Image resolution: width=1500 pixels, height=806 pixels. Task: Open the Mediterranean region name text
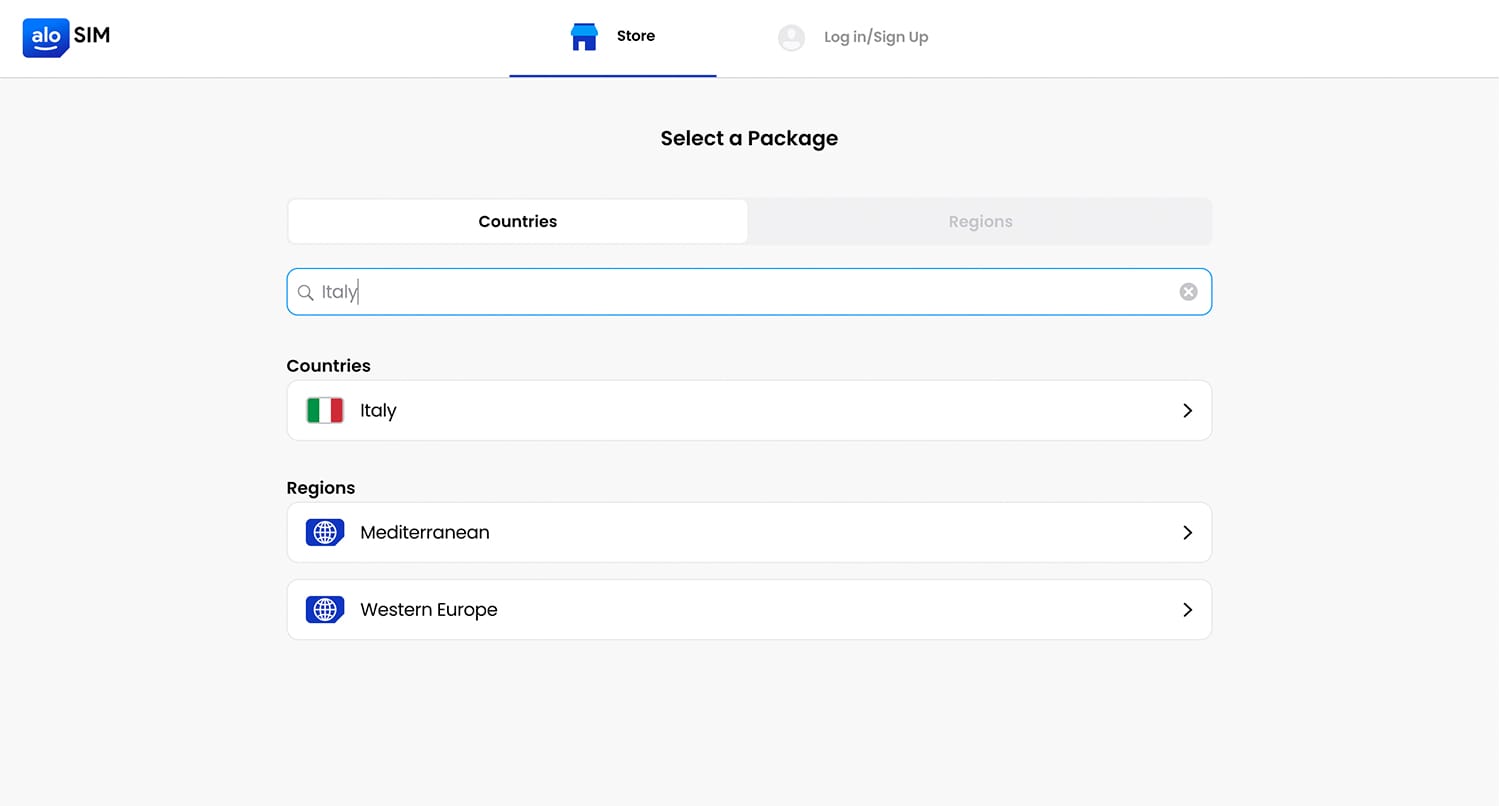pyautogui.click(x=425, y=533)
